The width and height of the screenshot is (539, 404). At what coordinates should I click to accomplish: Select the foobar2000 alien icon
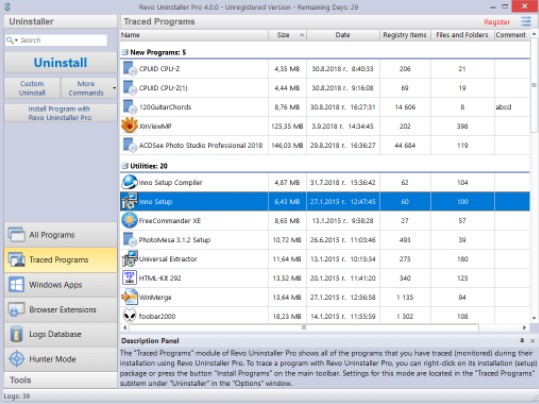129,315
